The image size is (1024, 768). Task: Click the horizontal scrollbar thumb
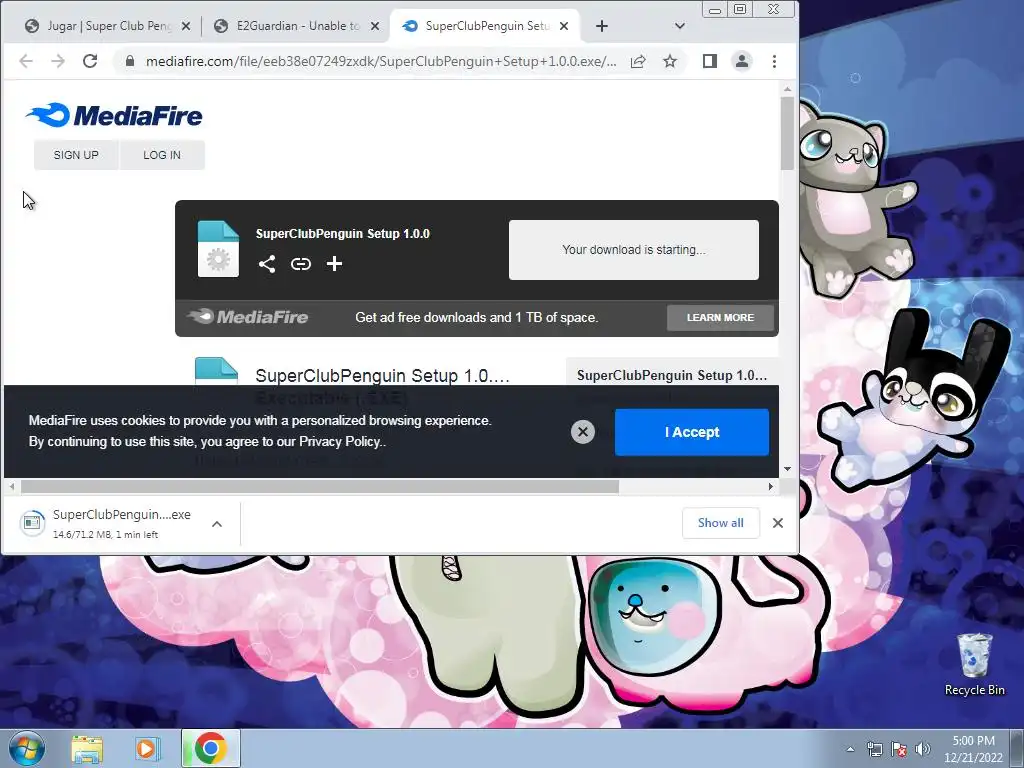point(319,487)
